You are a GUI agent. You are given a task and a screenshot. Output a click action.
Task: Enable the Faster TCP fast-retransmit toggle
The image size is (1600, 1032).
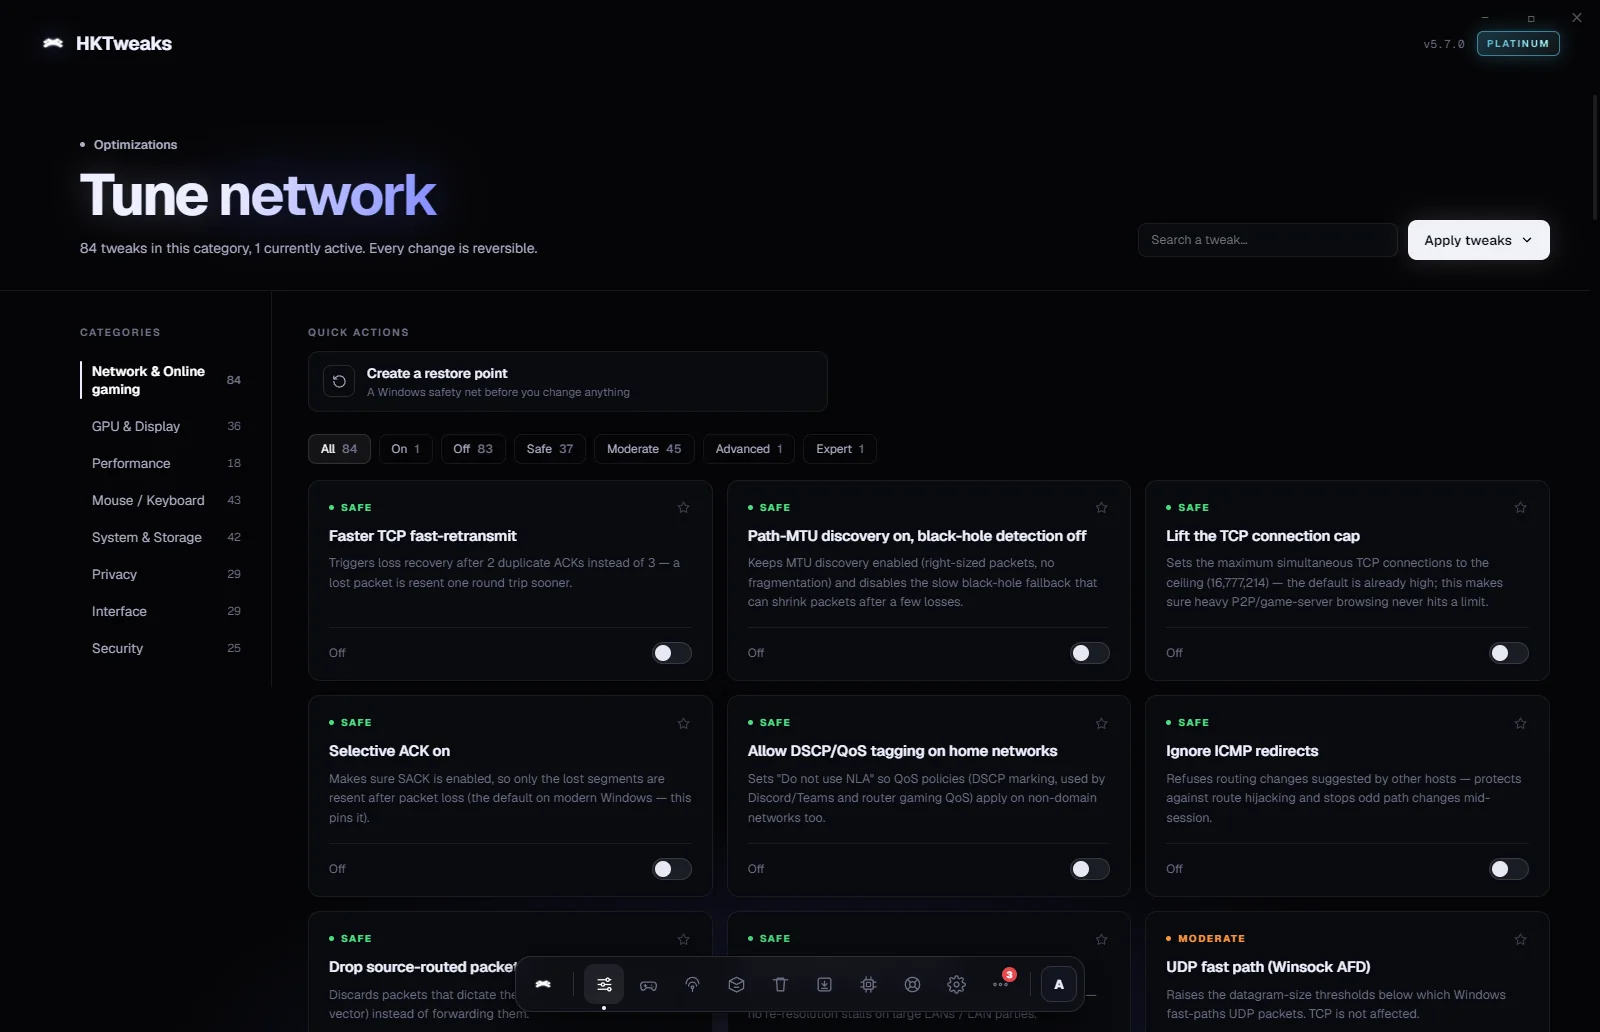coord(672,653)
